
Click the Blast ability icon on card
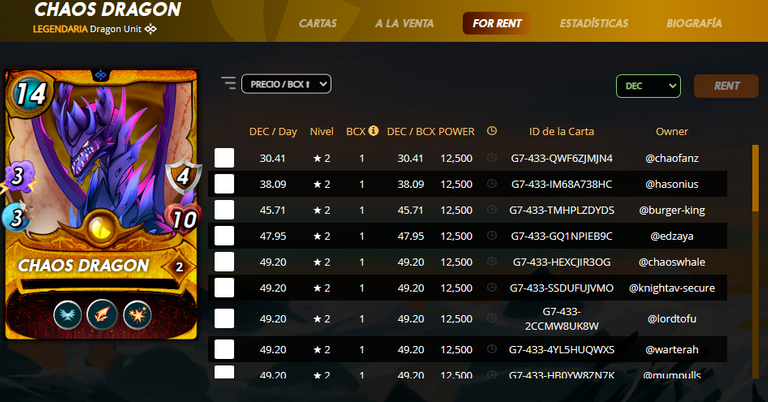tap(137, 315)
